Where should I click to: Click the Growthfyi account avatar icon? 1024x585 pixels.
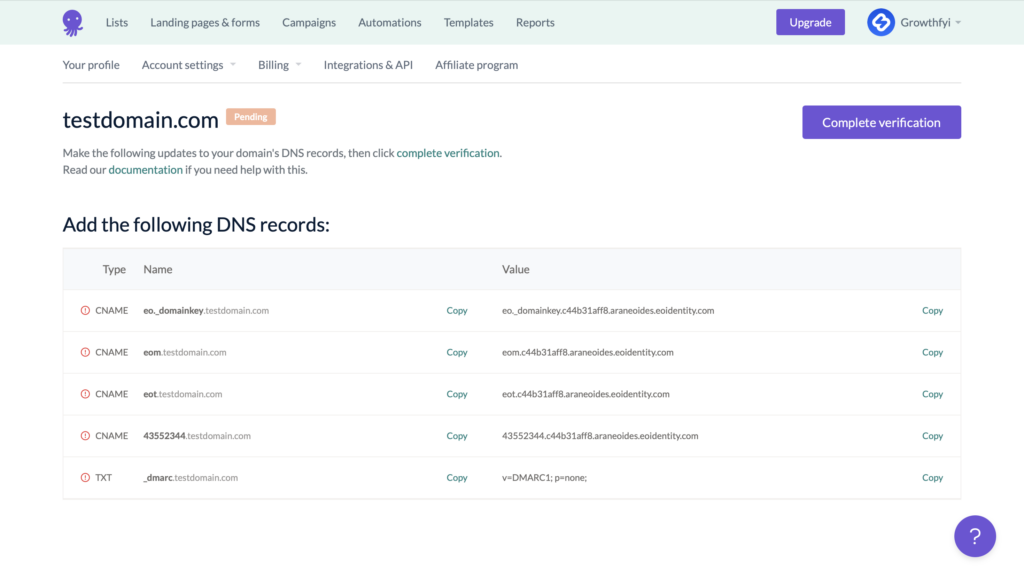(x=880, y=22)
